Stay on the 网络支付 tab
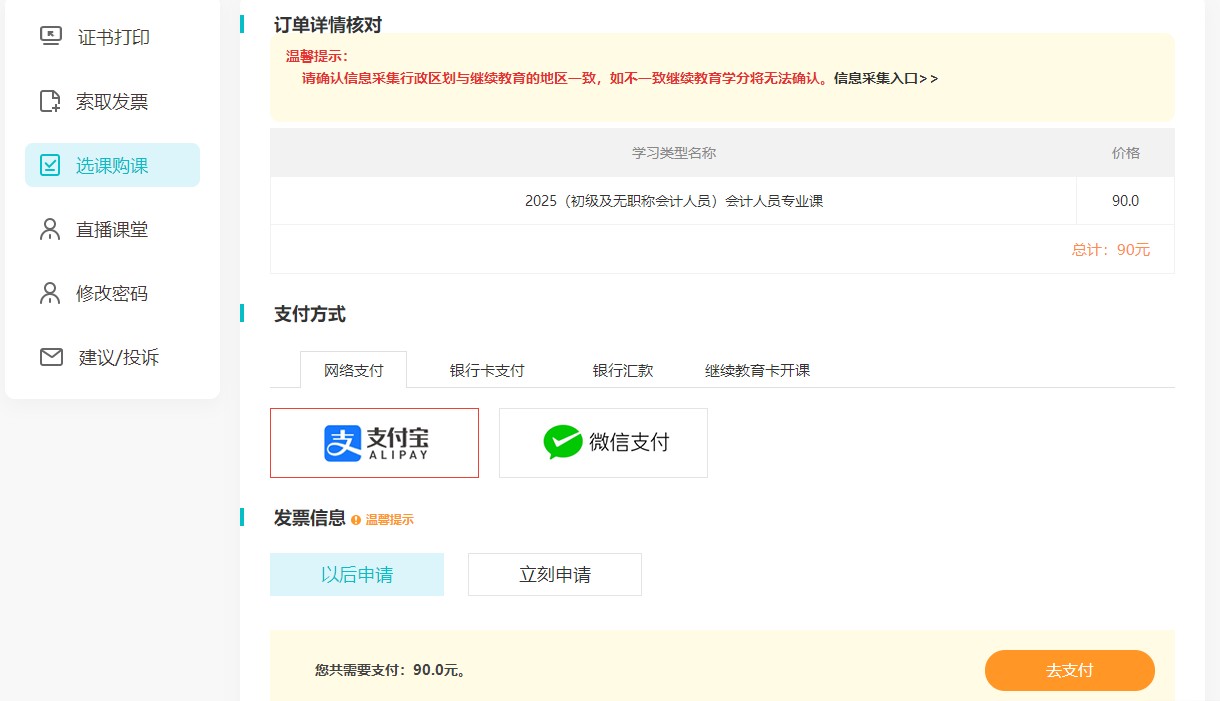 click(353, 369)
